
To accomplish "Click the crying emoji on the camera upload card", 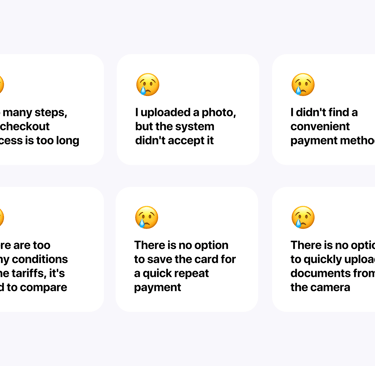I will pos(303,217).
